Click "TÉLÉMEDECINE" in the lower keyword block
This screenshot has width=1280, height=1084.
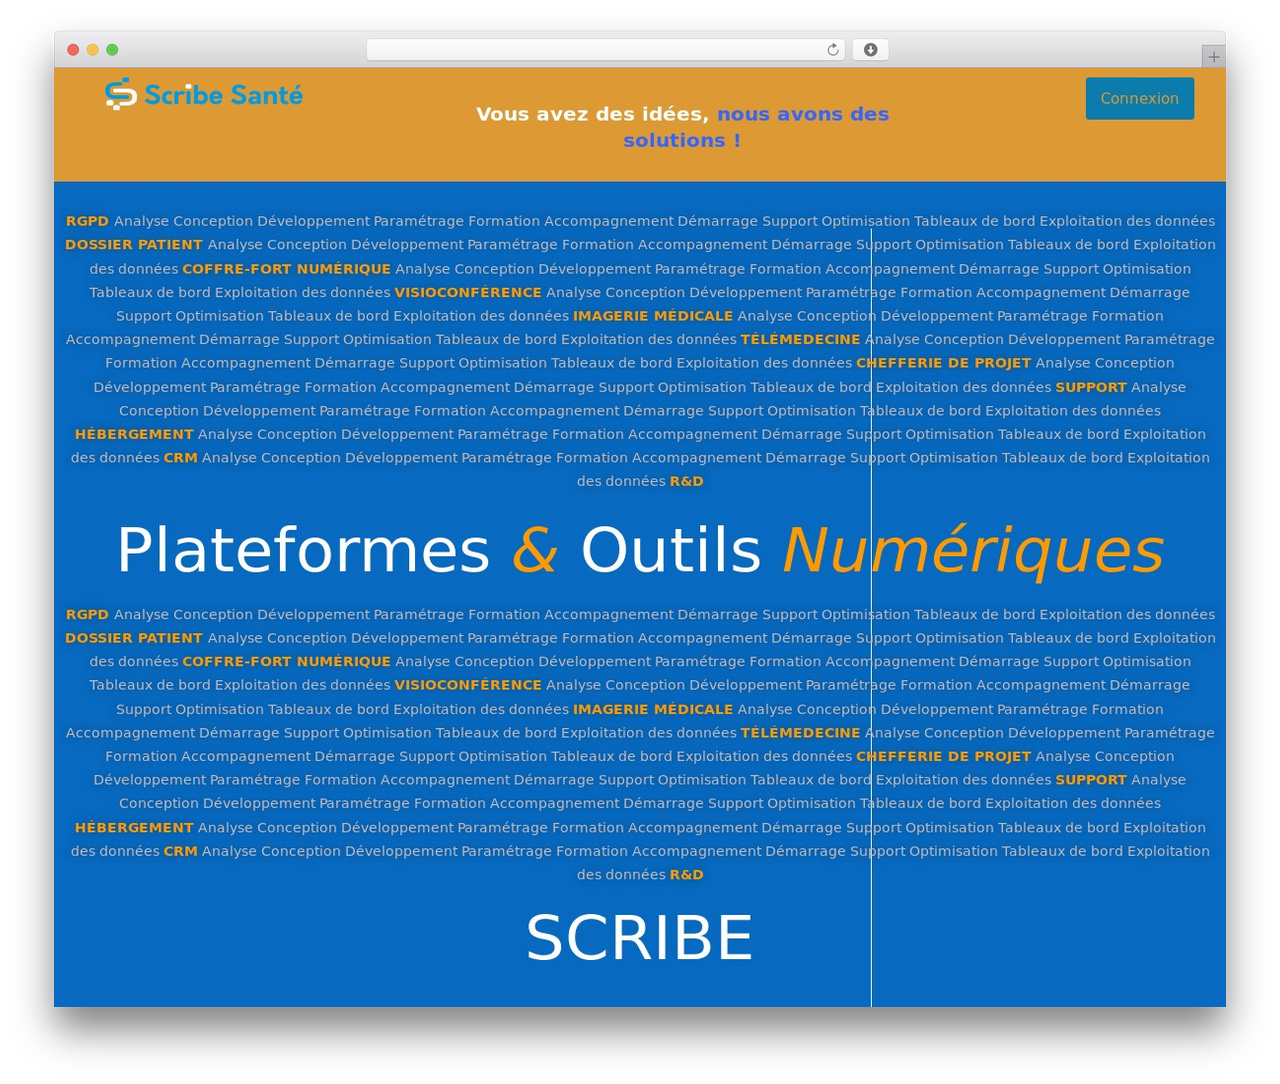[x=800, y=733]
